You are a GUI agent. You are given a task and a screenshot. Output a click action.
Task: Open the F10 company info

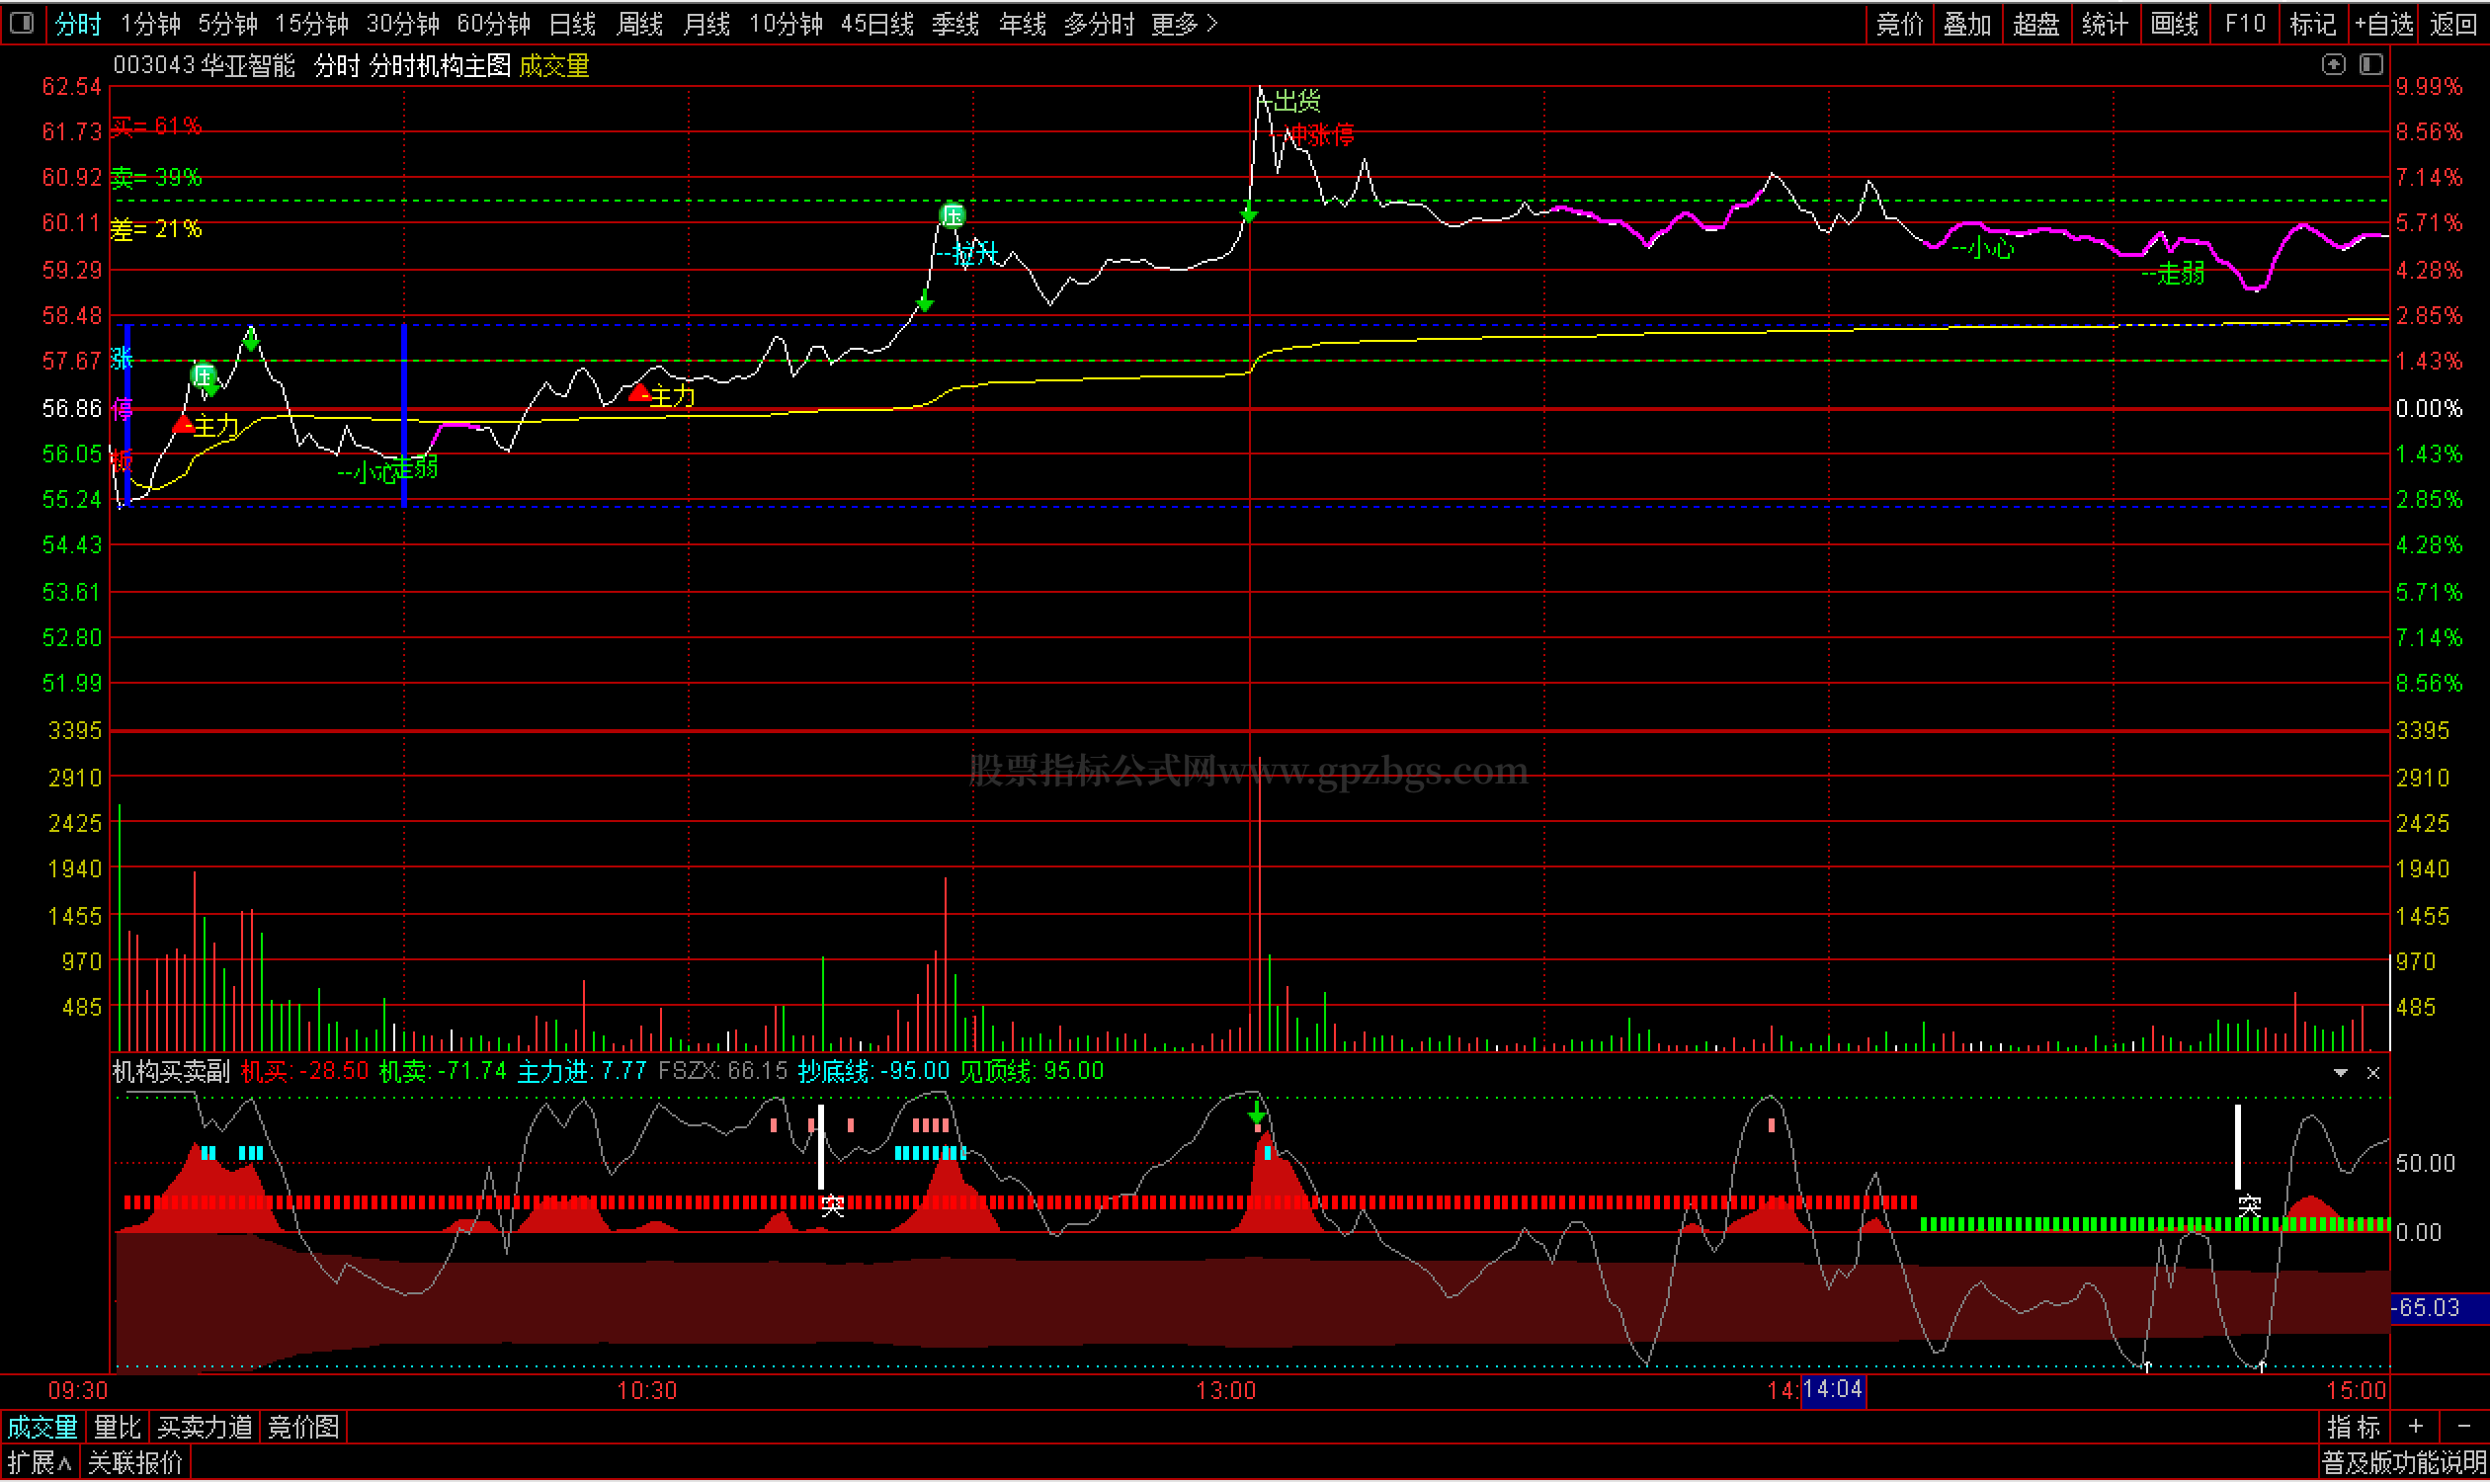click(x=2244, y=23)
